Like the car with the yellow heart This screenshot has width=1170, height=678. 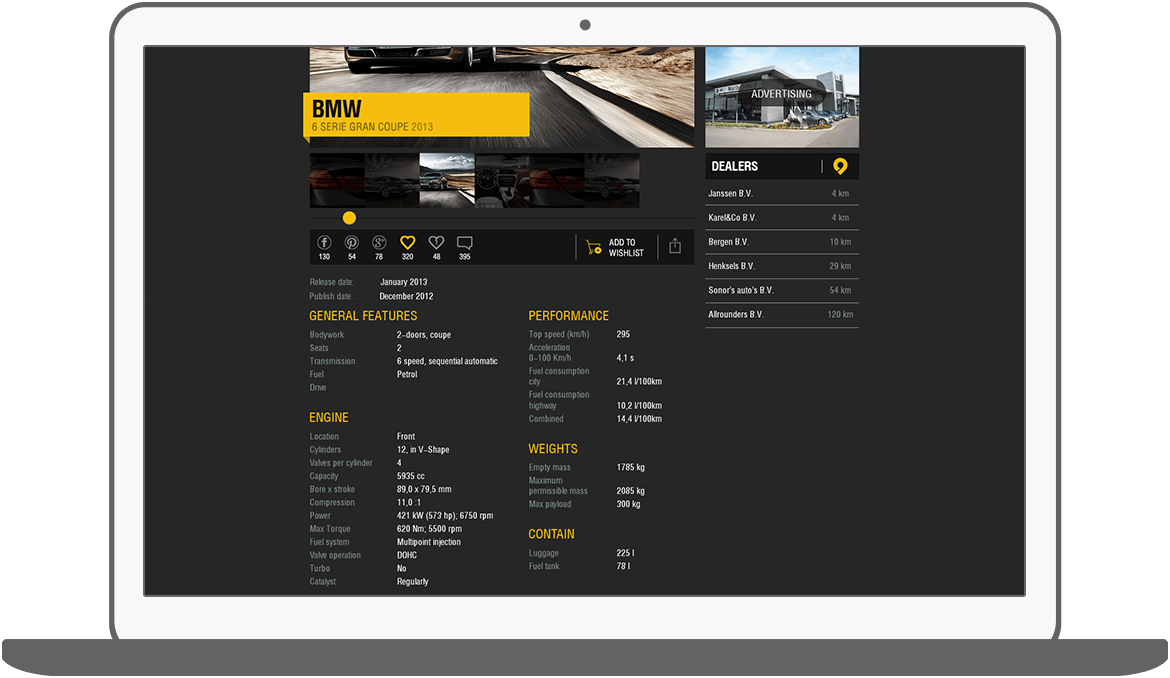(407, 242)
